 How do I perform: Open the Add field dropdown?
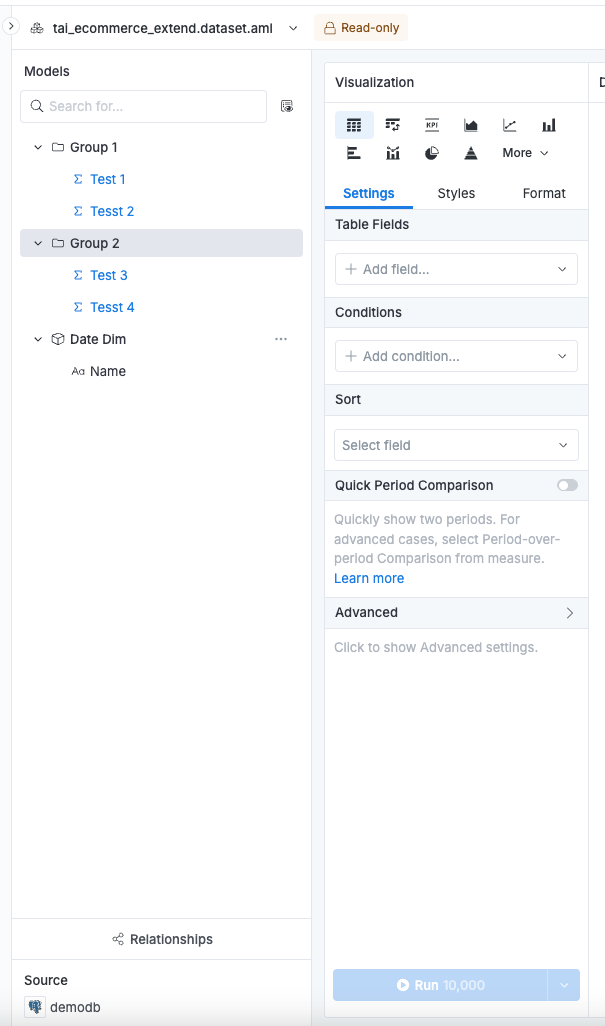456,269
